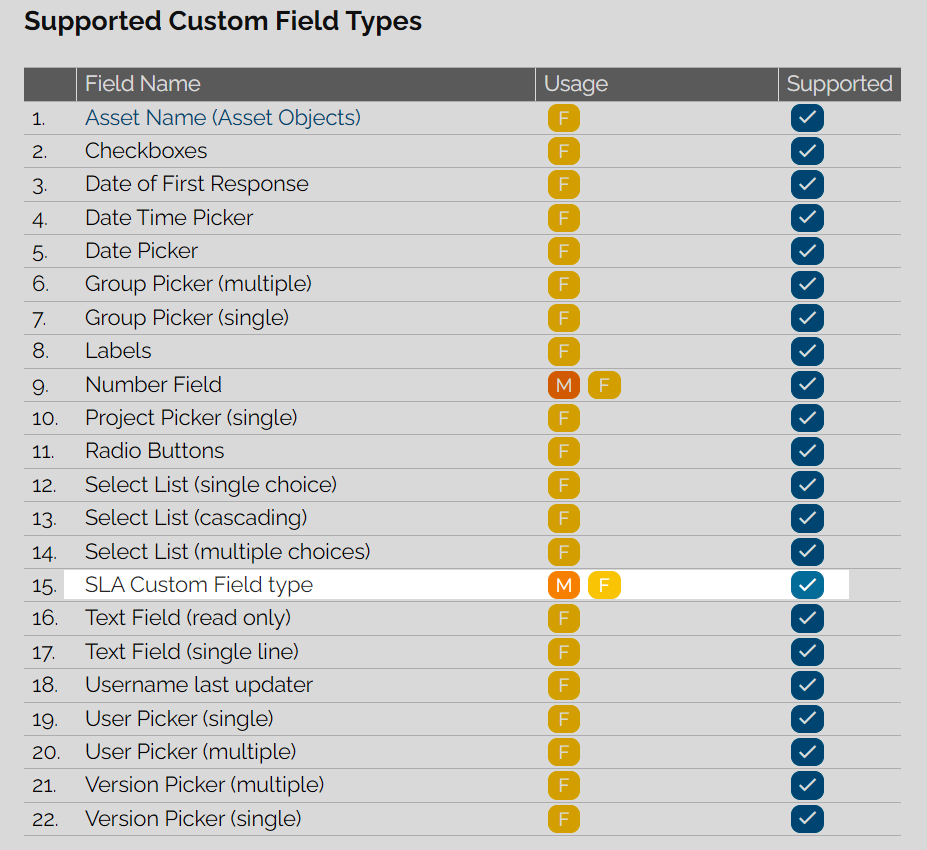Select the SLA Custom Field type row text
This screenshot has height=850, width=927.
199,585
